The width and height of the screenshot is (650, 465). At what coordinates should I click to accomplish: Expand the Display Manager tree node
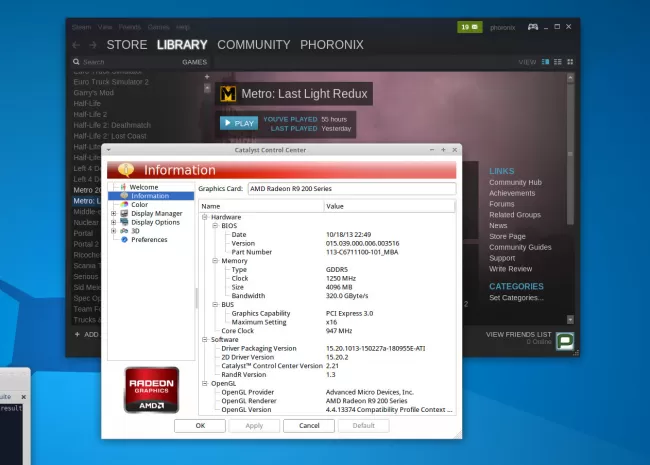click(x=114, y=213)
